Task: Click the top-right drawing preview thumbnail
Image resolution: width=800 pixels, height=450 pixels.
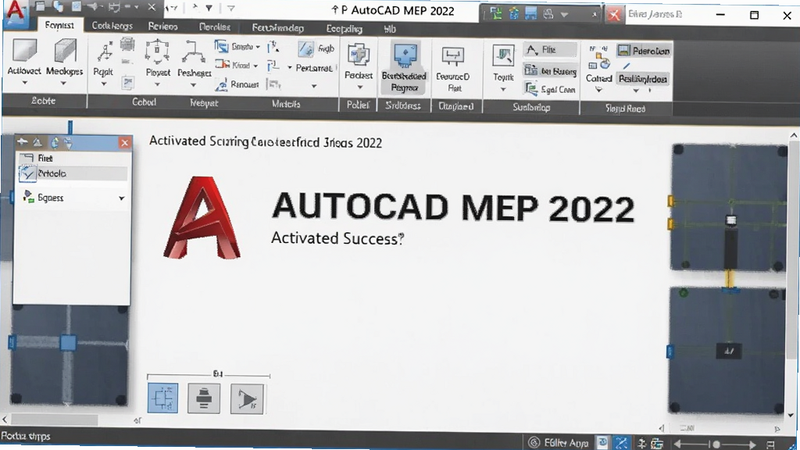Action: 728,208
